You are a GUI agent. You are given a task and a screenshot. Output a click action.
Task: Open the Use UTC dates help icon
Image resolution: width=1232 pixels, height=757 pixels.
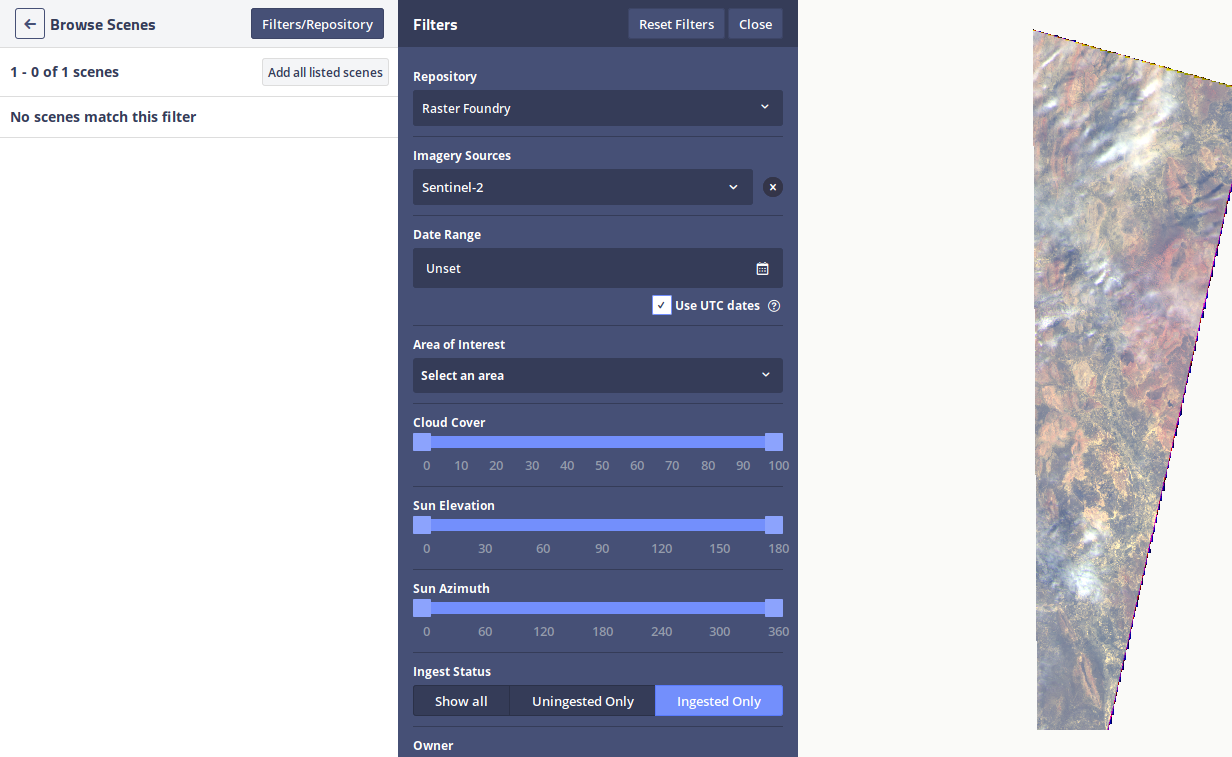774,306
